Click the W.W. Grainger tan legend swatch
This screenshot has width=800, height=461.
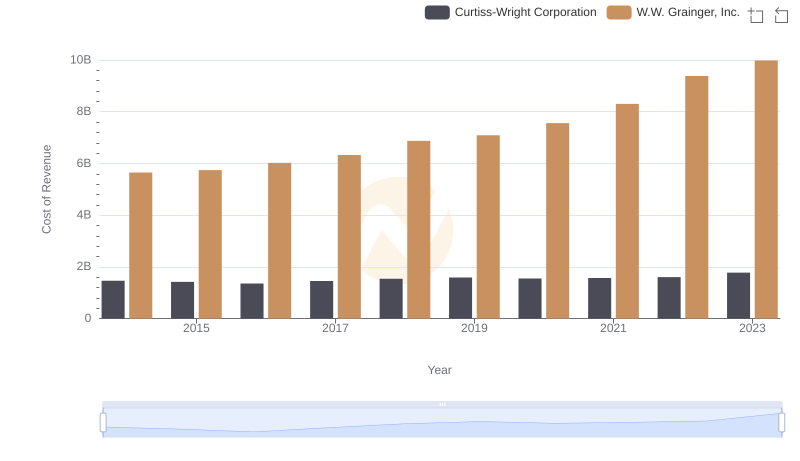tap(619, 12)
